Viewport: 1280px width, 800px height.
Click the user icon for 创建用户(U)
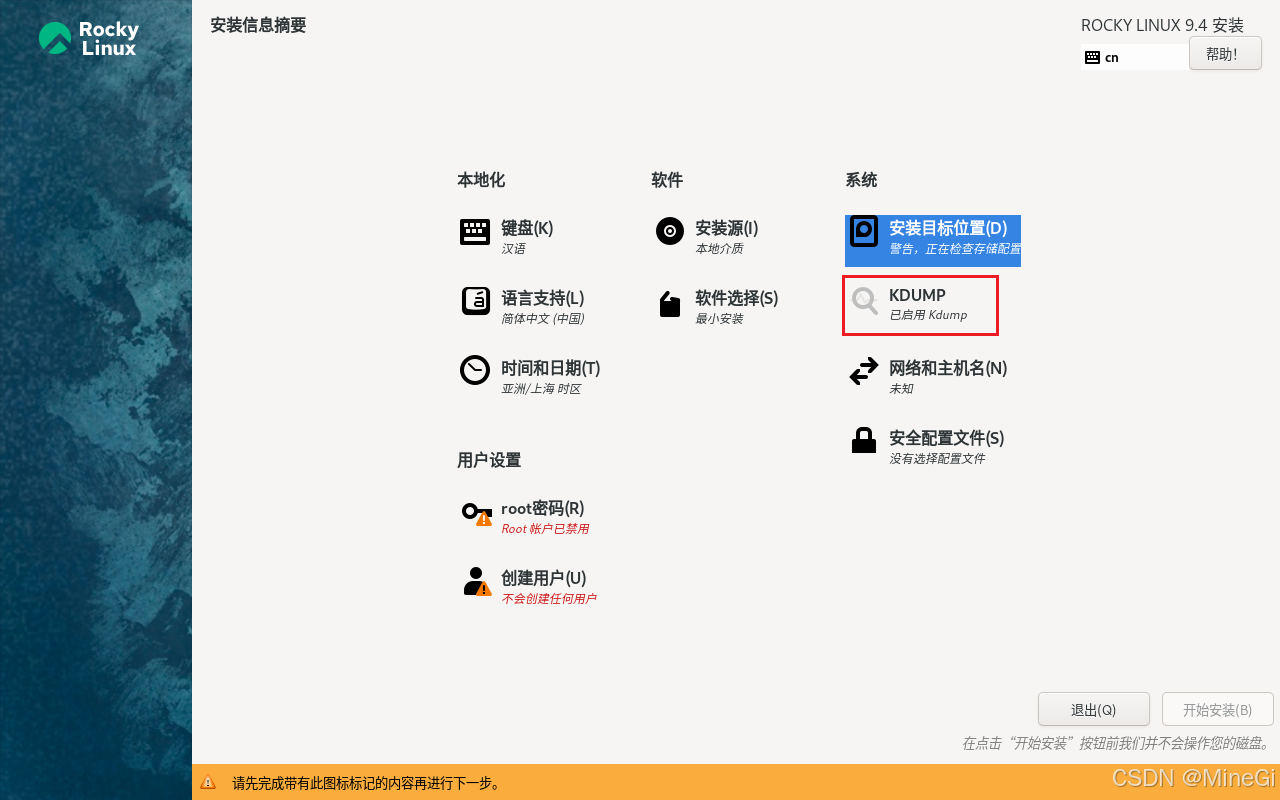tap(476, 581)
